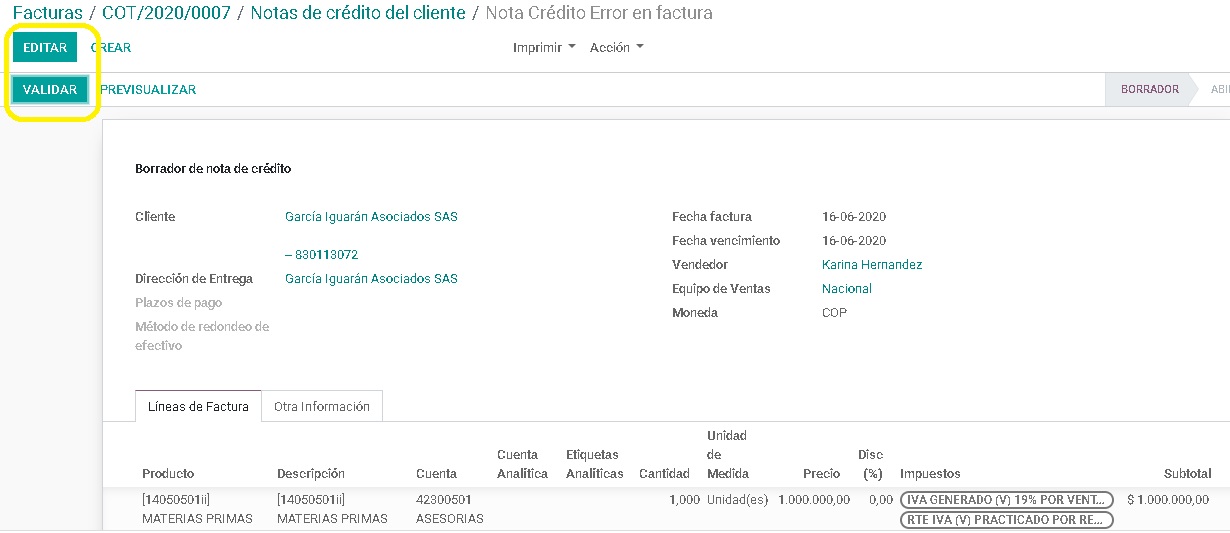Click the RTE IVA (V) PRACTICADO tax tag

point(1006,519)
